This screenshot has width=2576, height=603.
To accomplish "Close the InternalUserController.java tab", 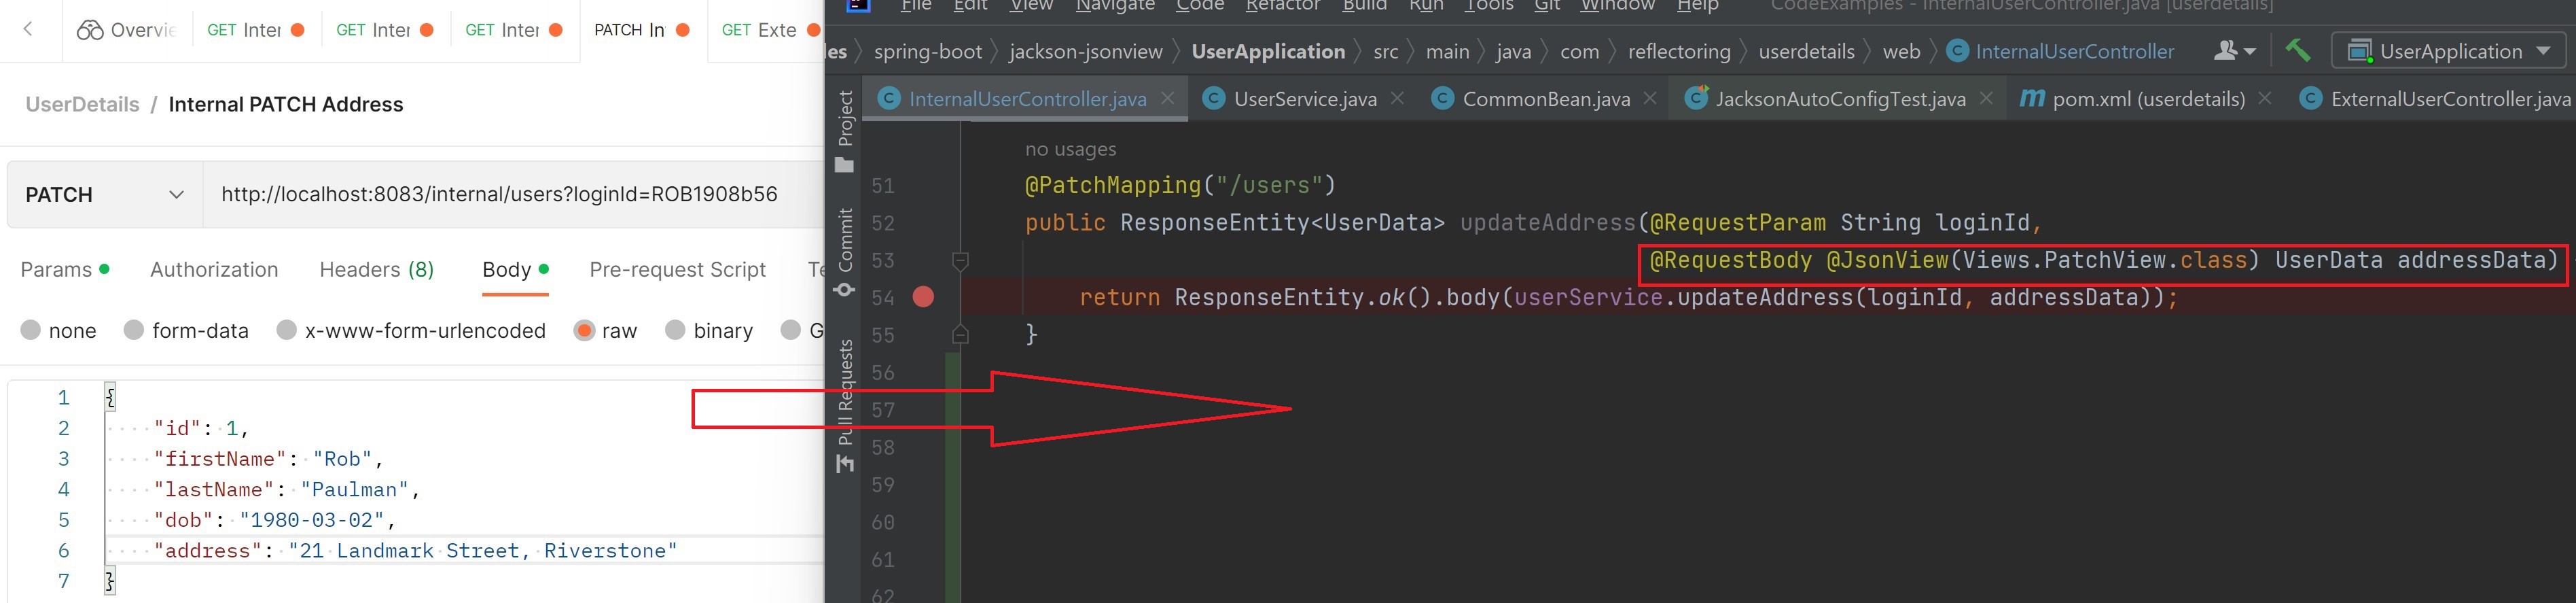I will (1167, 98).
